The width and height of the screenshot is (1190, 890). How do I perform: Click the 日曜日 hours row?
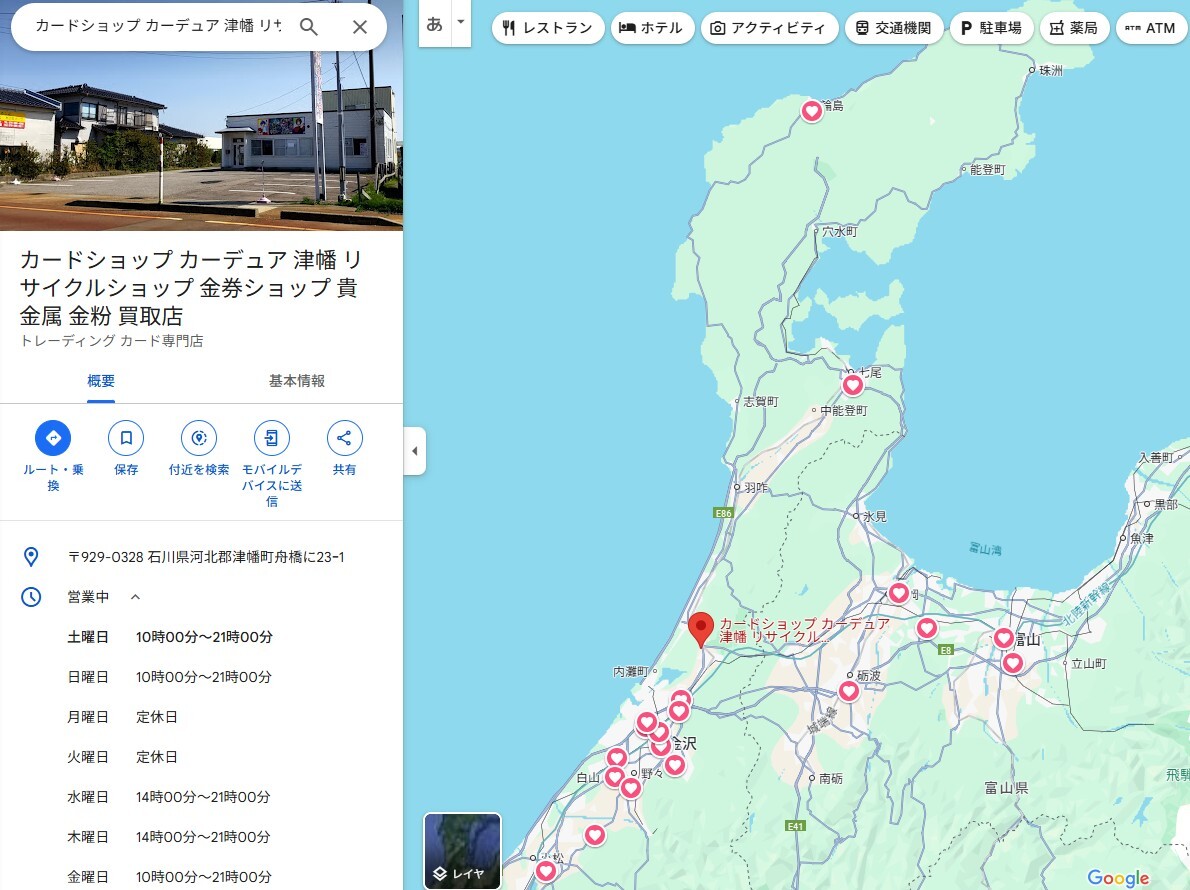point(170,677)
